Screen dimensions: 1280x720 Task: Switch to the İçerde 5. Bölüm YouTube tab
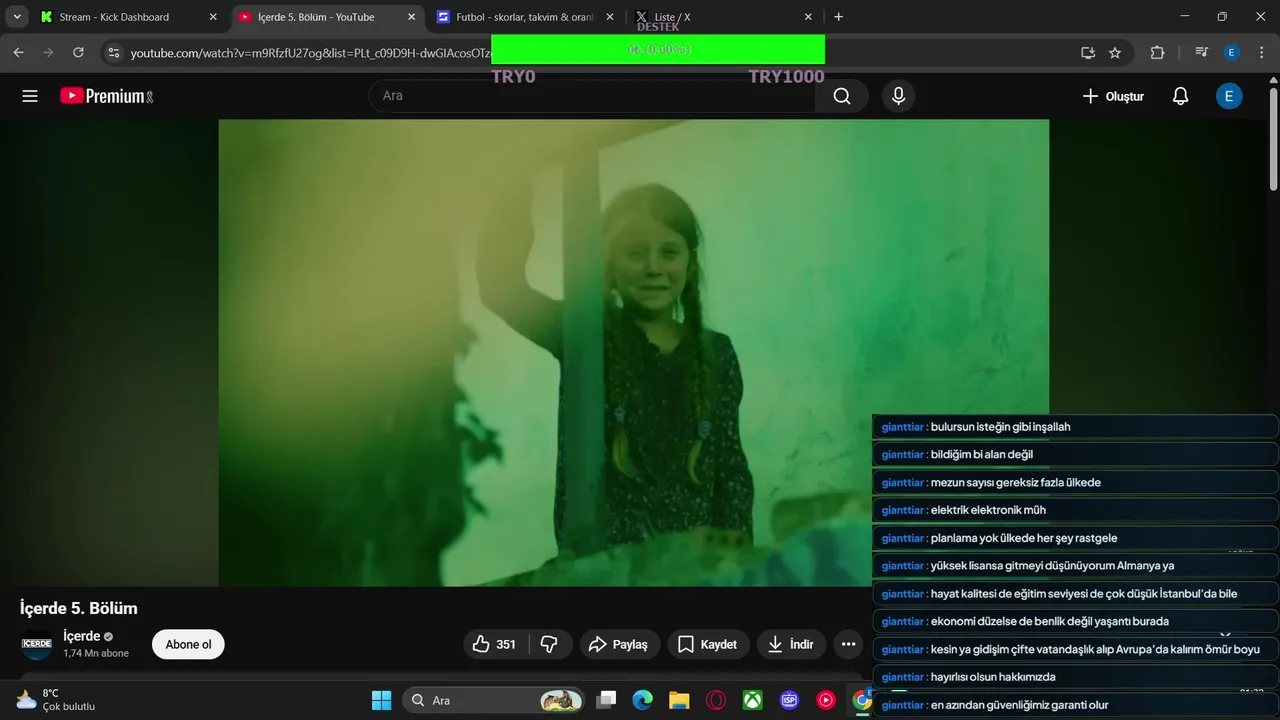click(327, 17)
